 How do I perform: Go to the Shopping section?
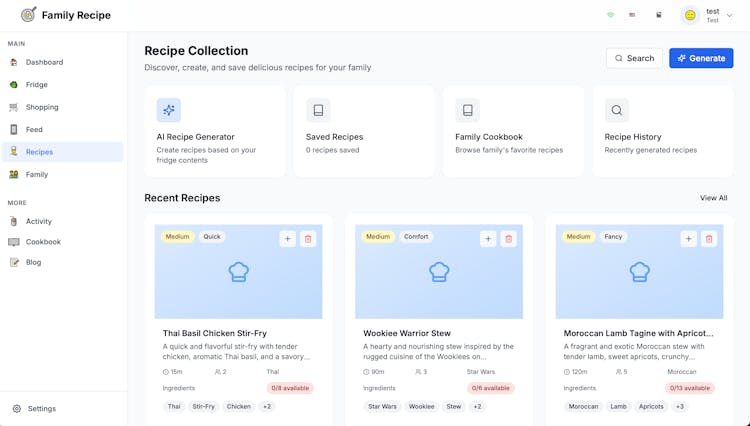[x=41, y=107]
